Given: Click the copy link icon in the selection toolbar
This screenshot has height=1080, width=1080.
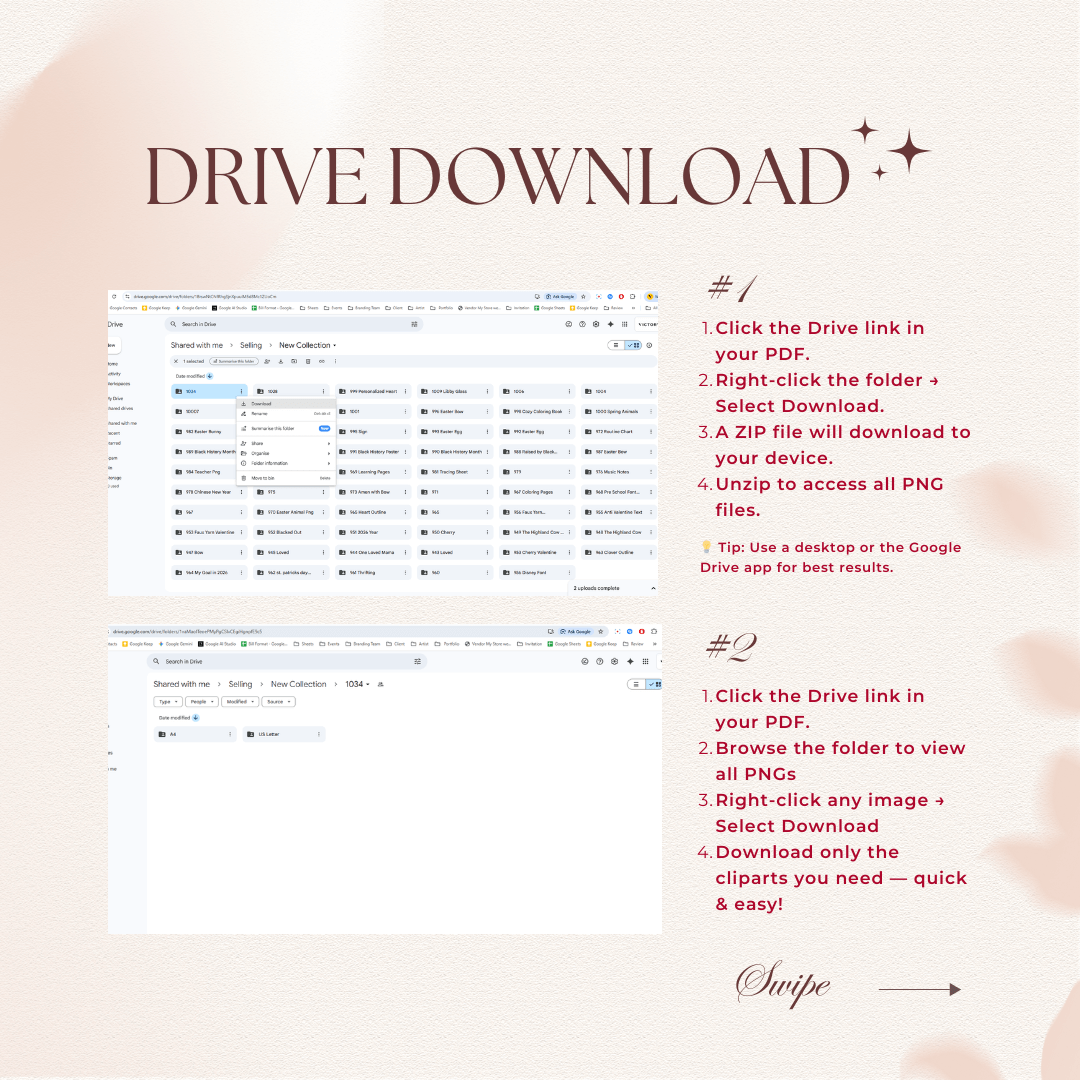Looking at the screenshot, I should point(322,361).
